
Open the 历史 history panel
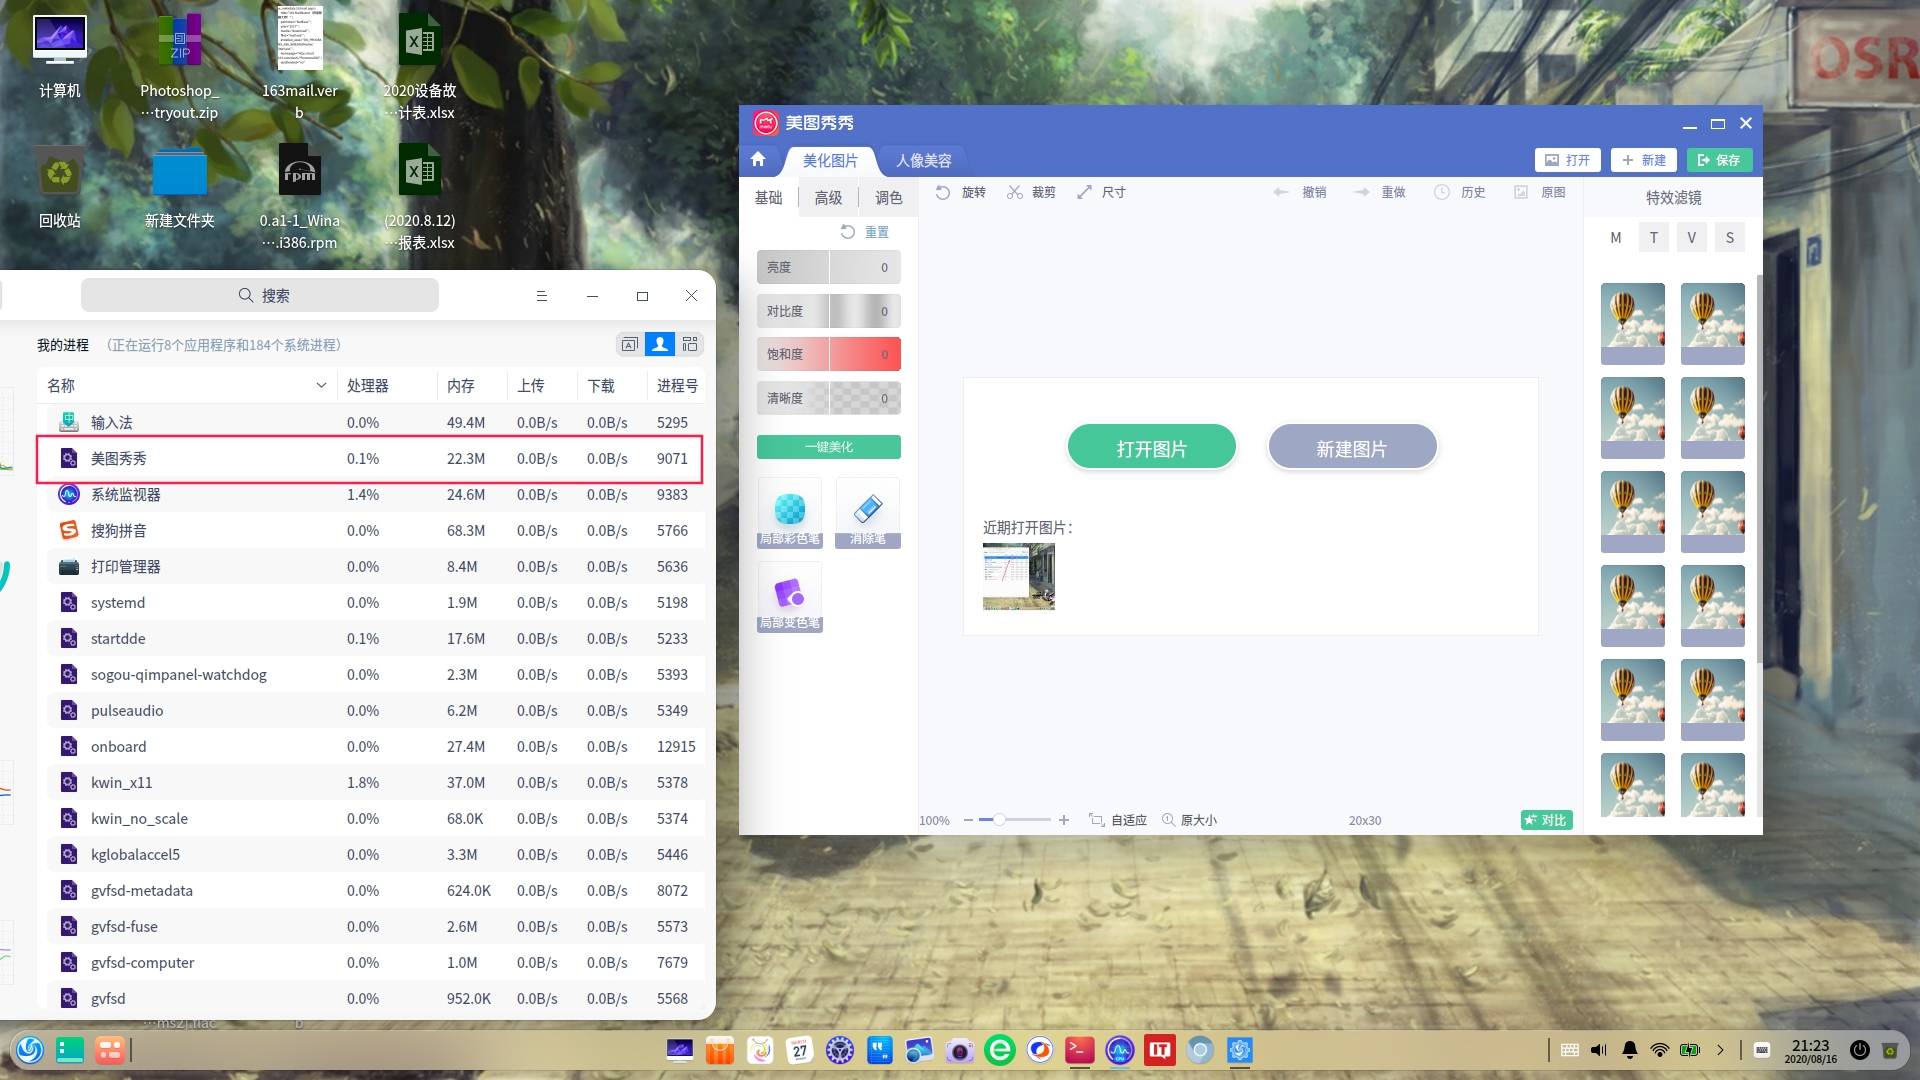point(1460,192)
